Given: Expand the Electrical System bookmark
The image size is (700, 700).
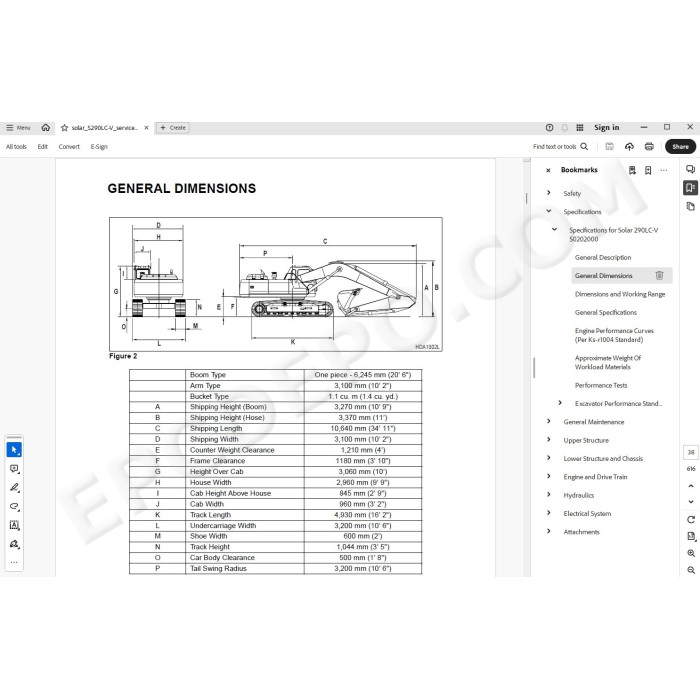Looking at the screenshot, I should (549, 513).
